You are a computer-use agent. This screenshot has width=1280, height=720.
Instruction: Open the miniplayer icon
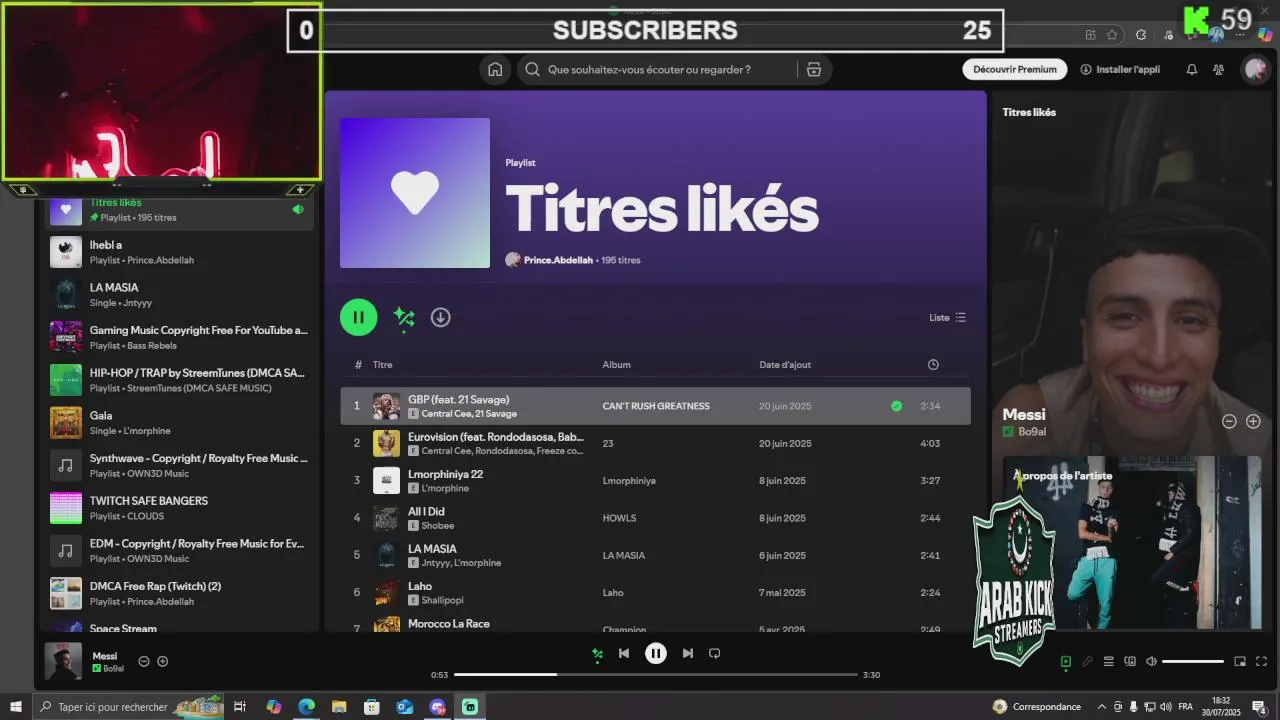[1240, 661]
